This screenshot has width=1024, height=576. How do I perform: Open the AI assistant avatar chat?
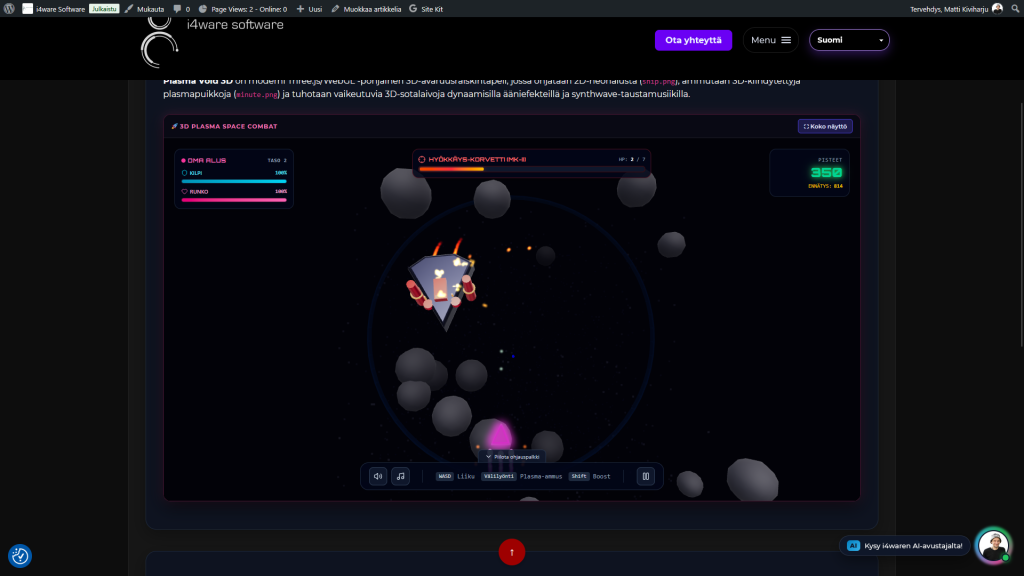pyautogui.click(x=993, y=545)
